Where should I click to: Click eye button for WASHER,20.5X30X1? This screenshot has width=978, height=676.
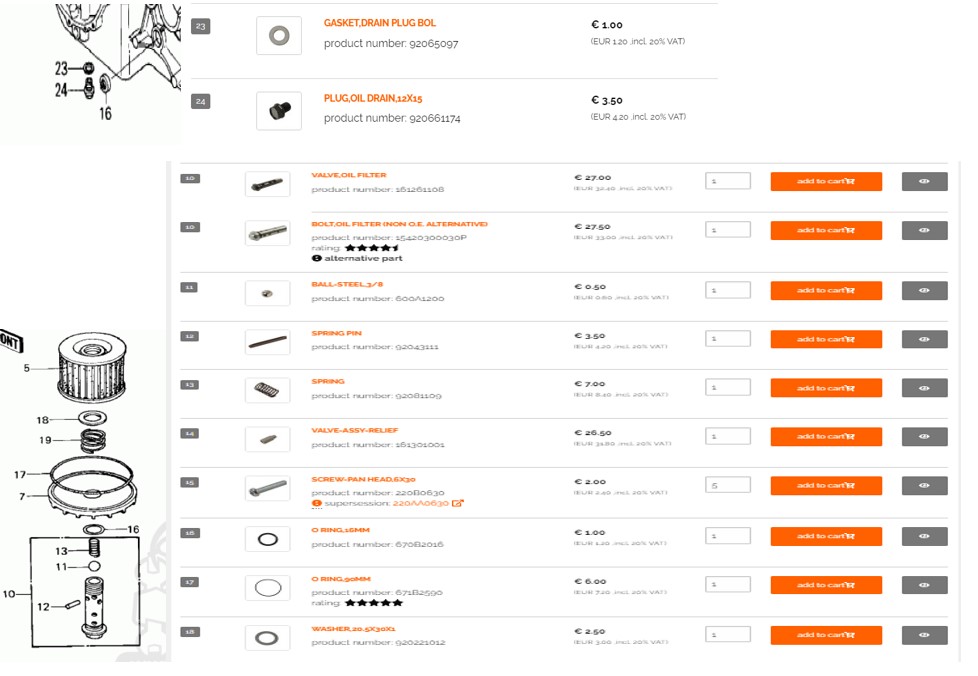(x=924, y=635)
